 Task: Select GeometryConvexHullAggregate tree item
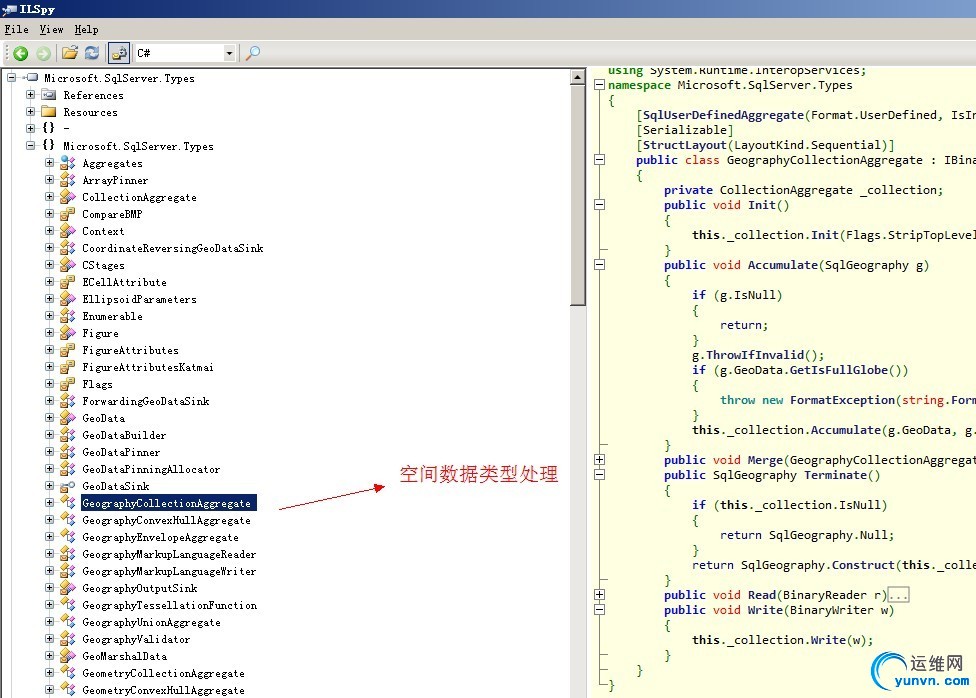pyautogui.click(x=163, y=690)
